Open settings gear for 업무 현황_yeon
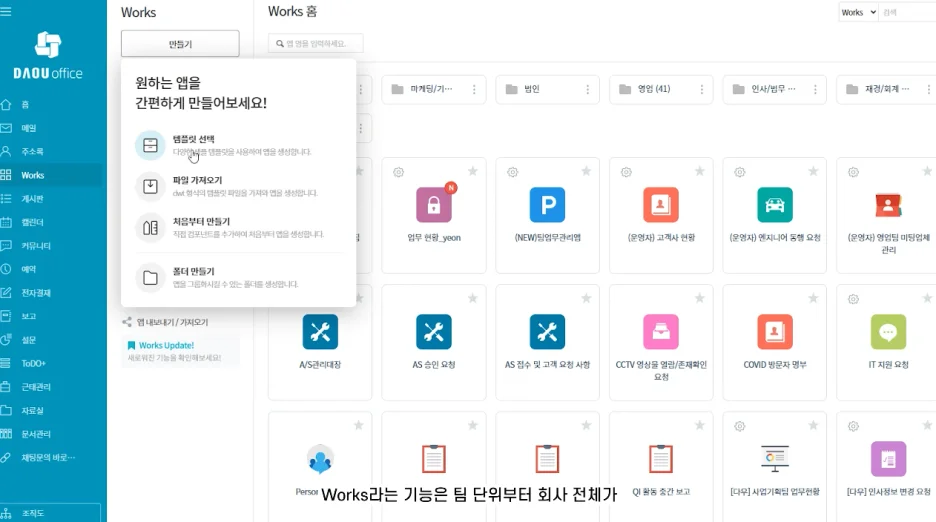The image size is (936, 522). point(398,172)
